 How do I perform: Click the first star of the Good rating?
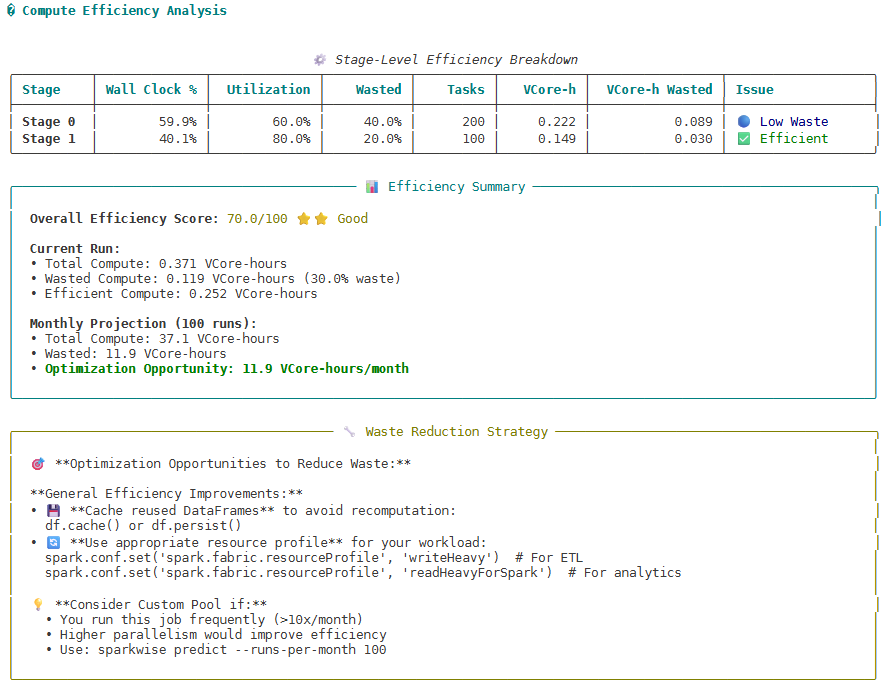pos(304,219)
